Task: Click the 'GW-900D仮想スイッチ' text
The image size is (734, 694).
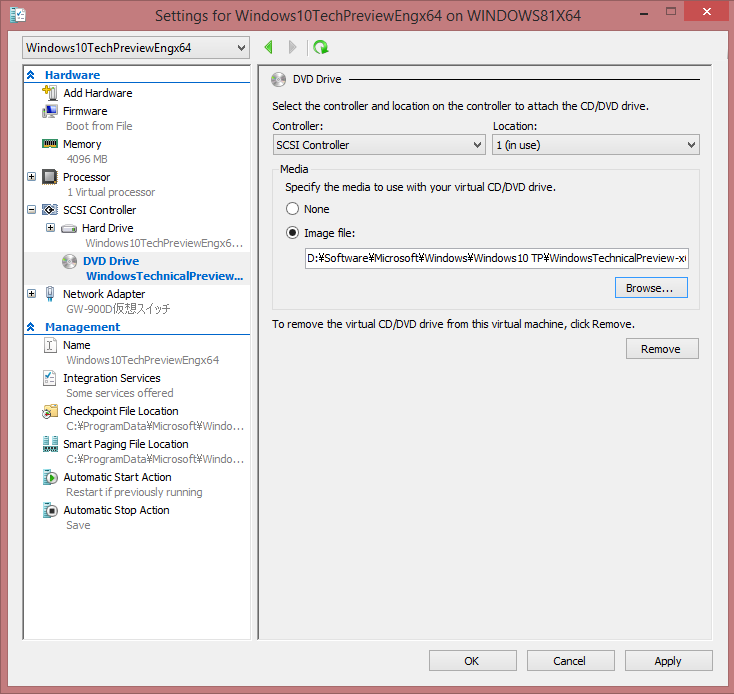Action: click(118, 309)
